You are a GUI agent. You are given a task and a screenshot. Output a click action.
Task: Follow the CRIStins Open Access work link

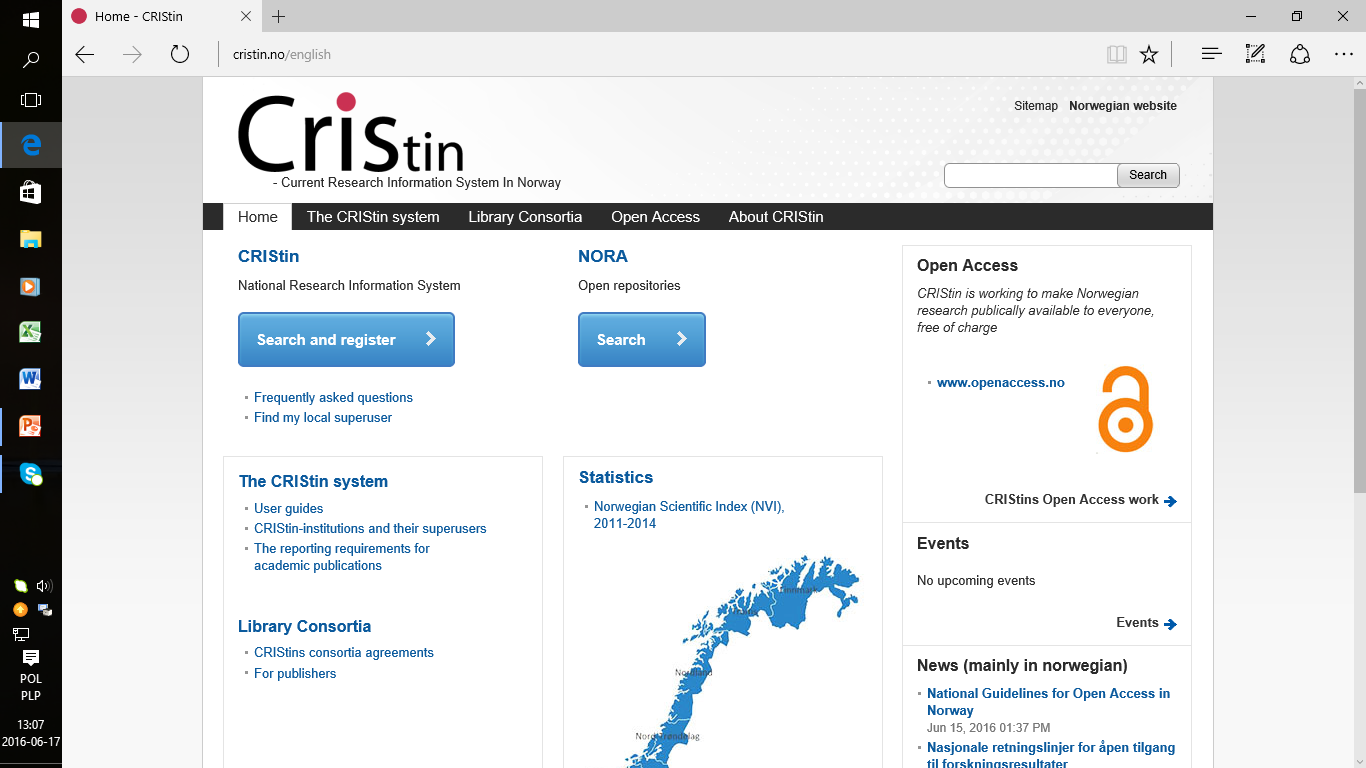pyautogui.click(x=1080, y=500)
